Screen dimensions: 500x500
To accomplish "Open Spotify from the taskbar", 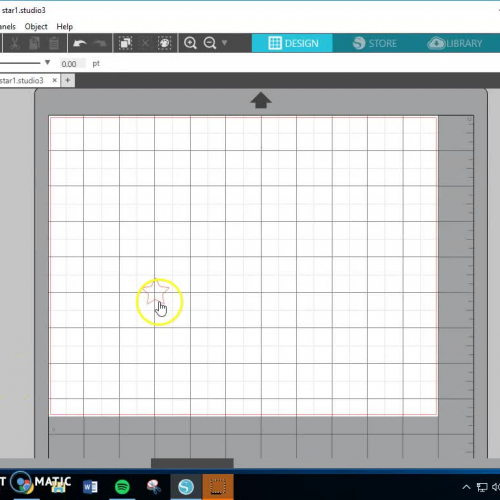I will tap(122, 487).
